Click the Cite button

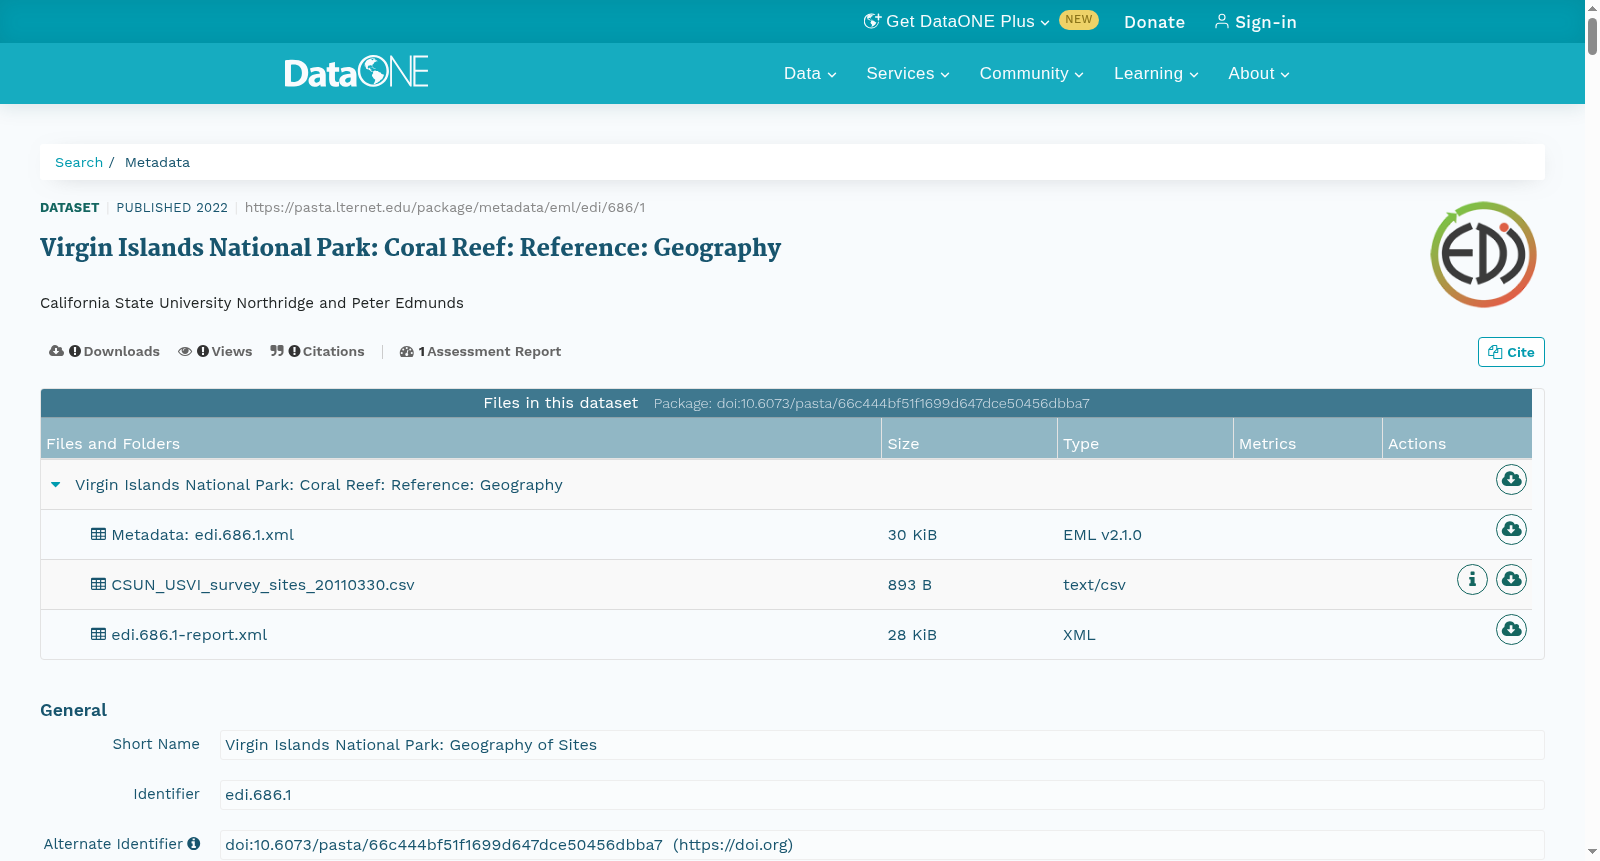coord(1511,352)
